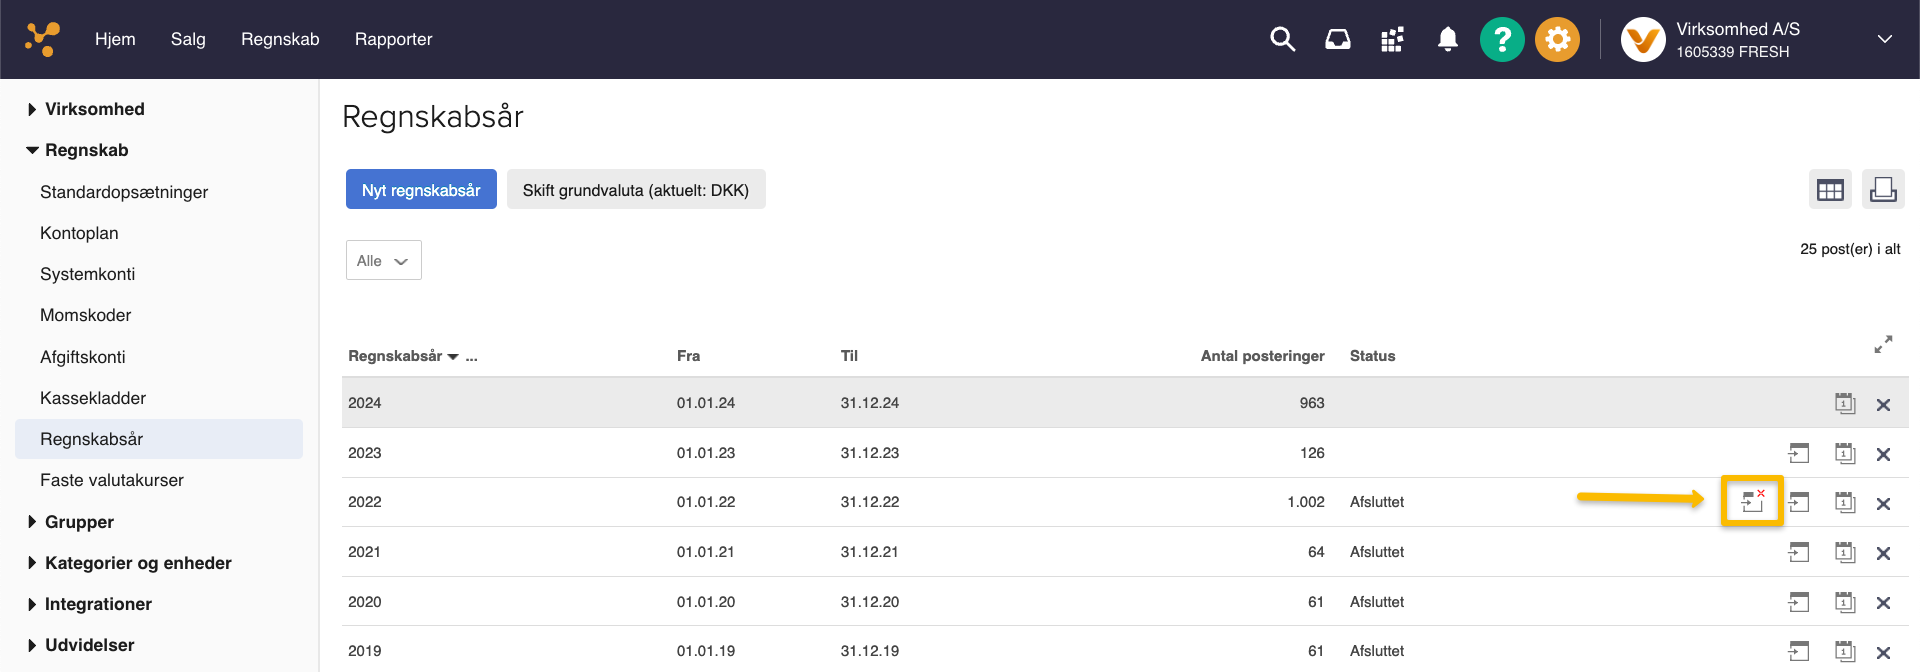Open the inbox tray icon

tap(1337, 40)
